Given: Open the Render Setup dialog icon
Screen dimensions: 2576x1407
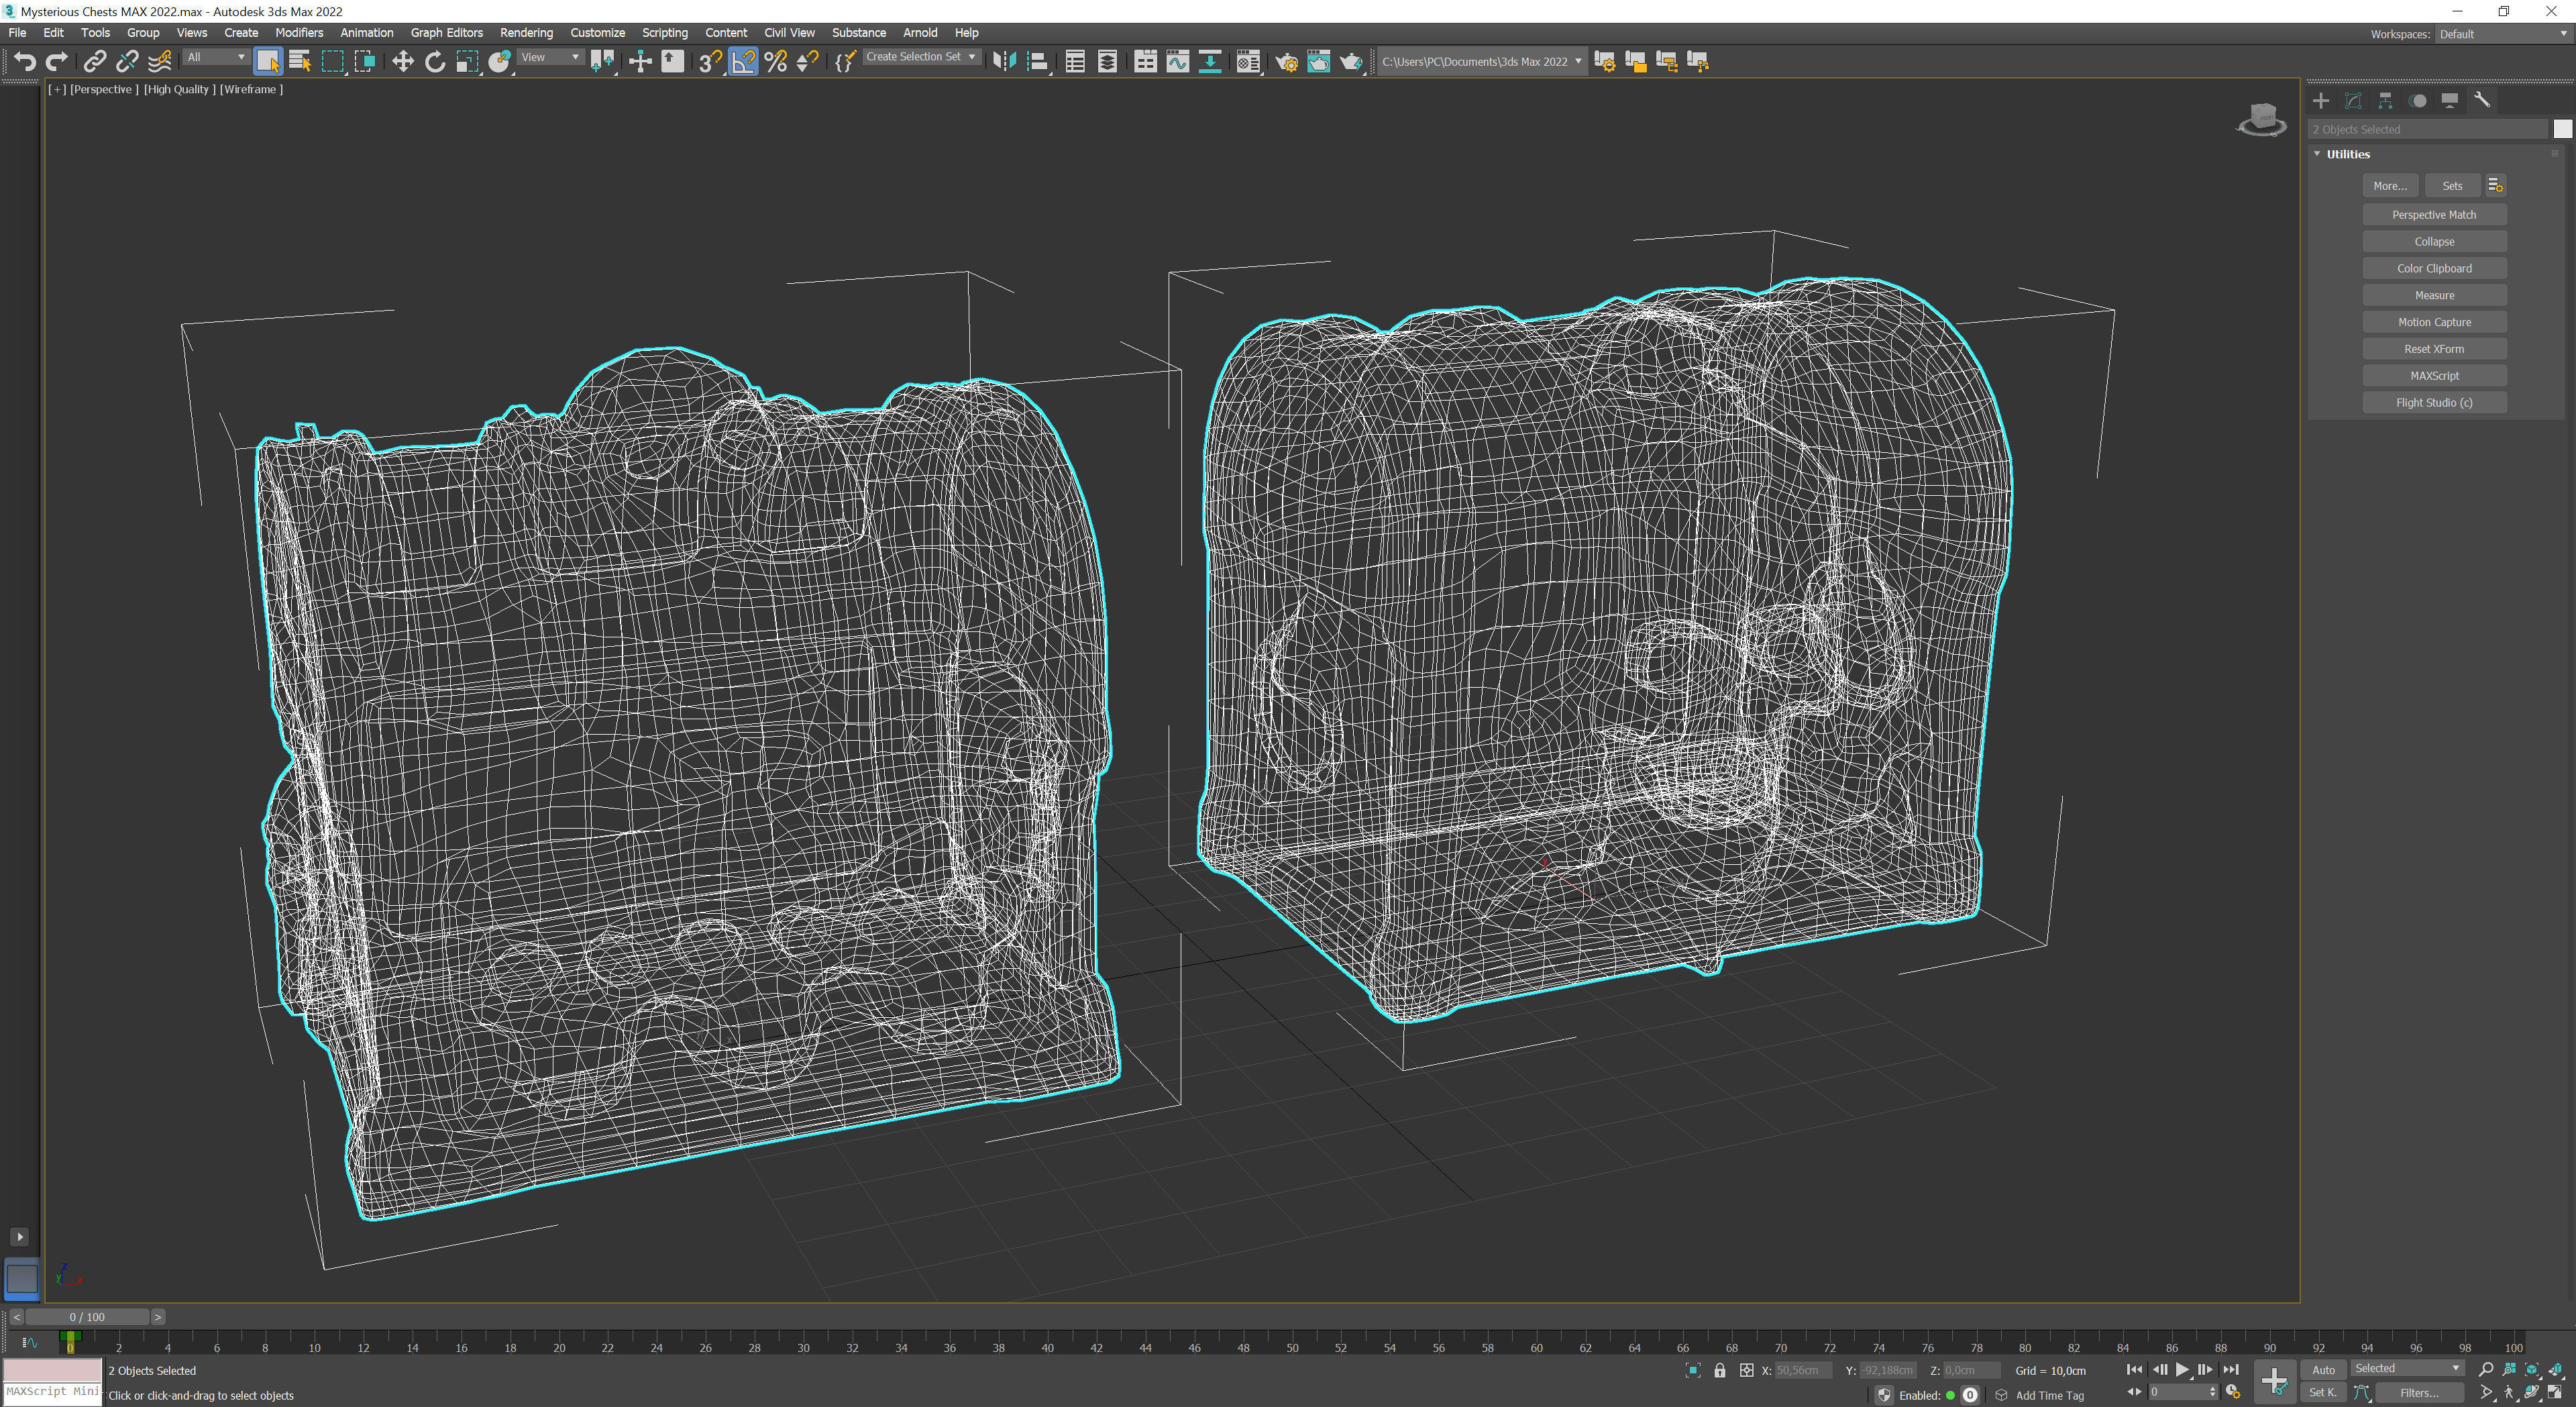Looking at the screenshot, I should pos(1286,62).
